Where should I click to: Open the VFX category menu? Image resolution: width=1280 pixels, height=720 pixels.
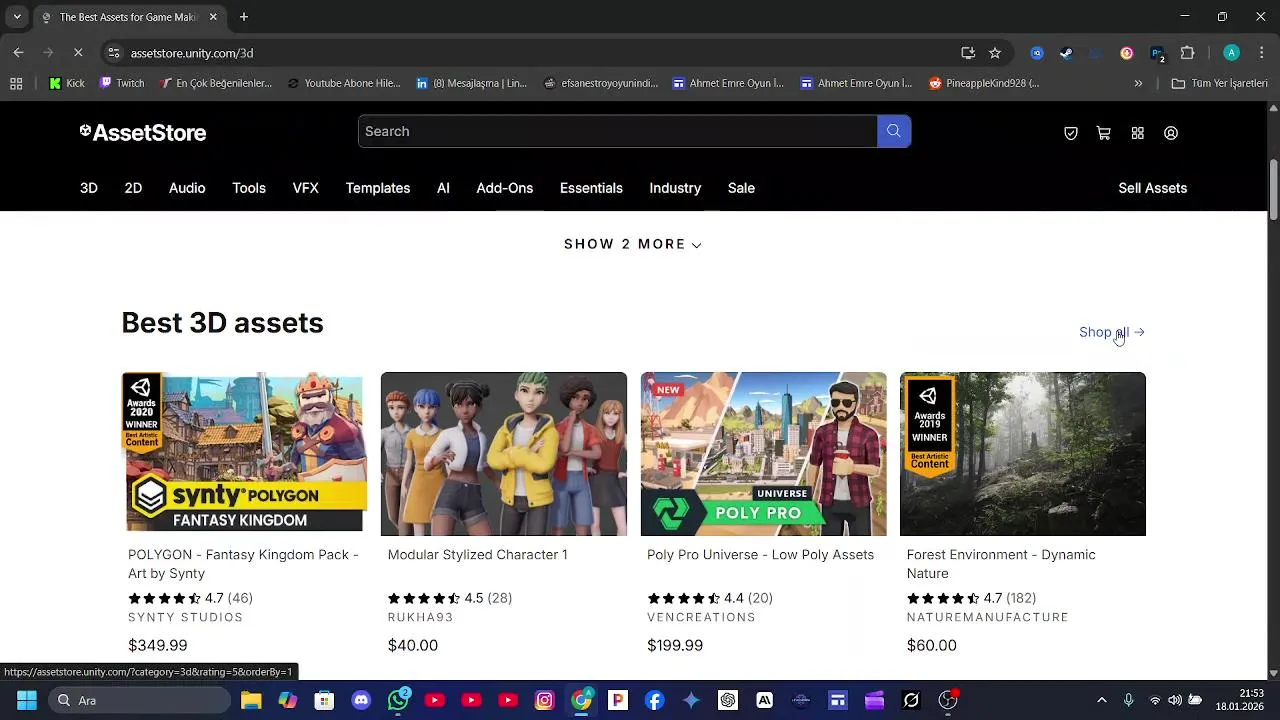[x=306, y=188]
